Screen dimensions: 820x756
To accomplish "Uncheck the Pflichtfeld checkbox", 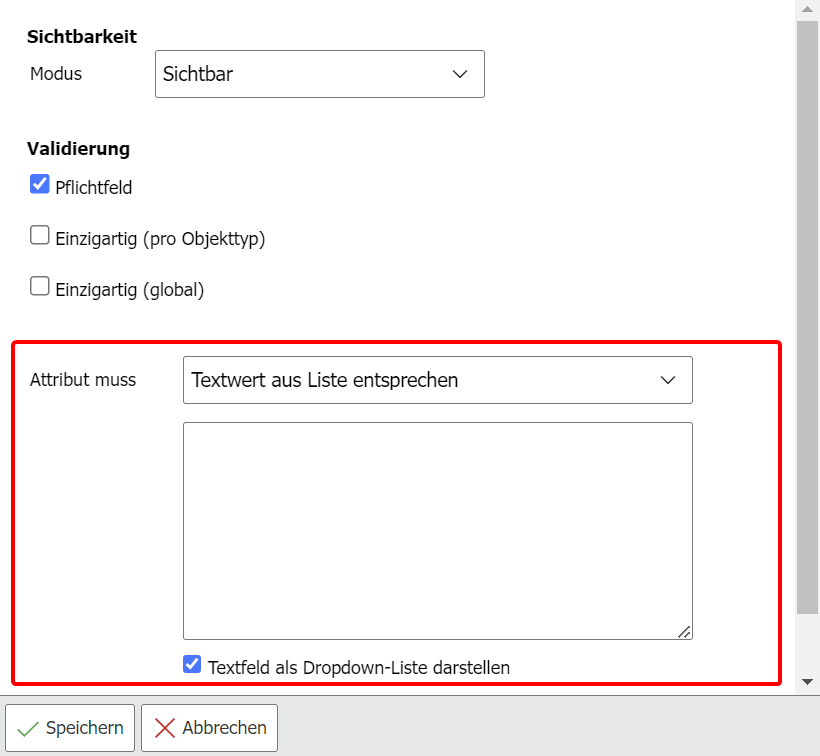I will 40,184.
